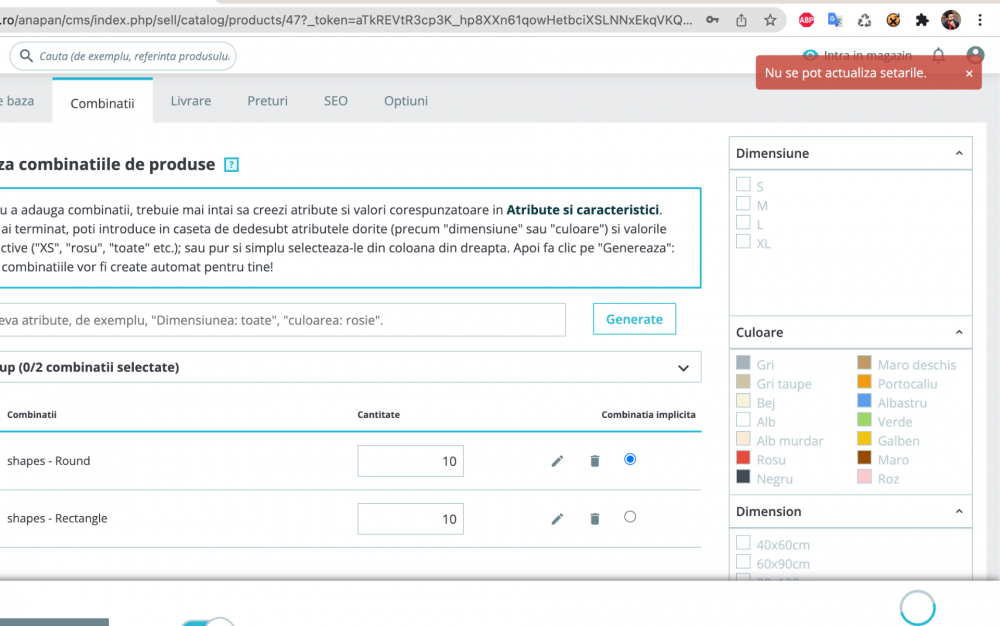Click the Chrome extensions puzzle icon

tap(920, 19)
